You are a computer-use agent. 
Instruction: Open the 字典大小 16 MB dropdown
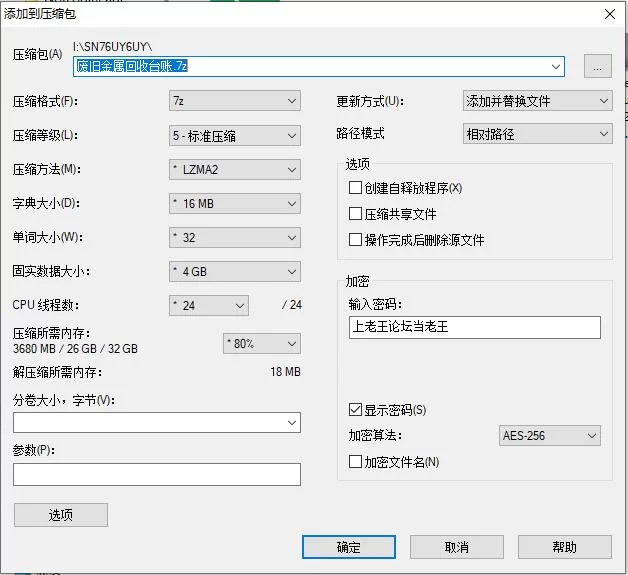click(x=235, y=204)
